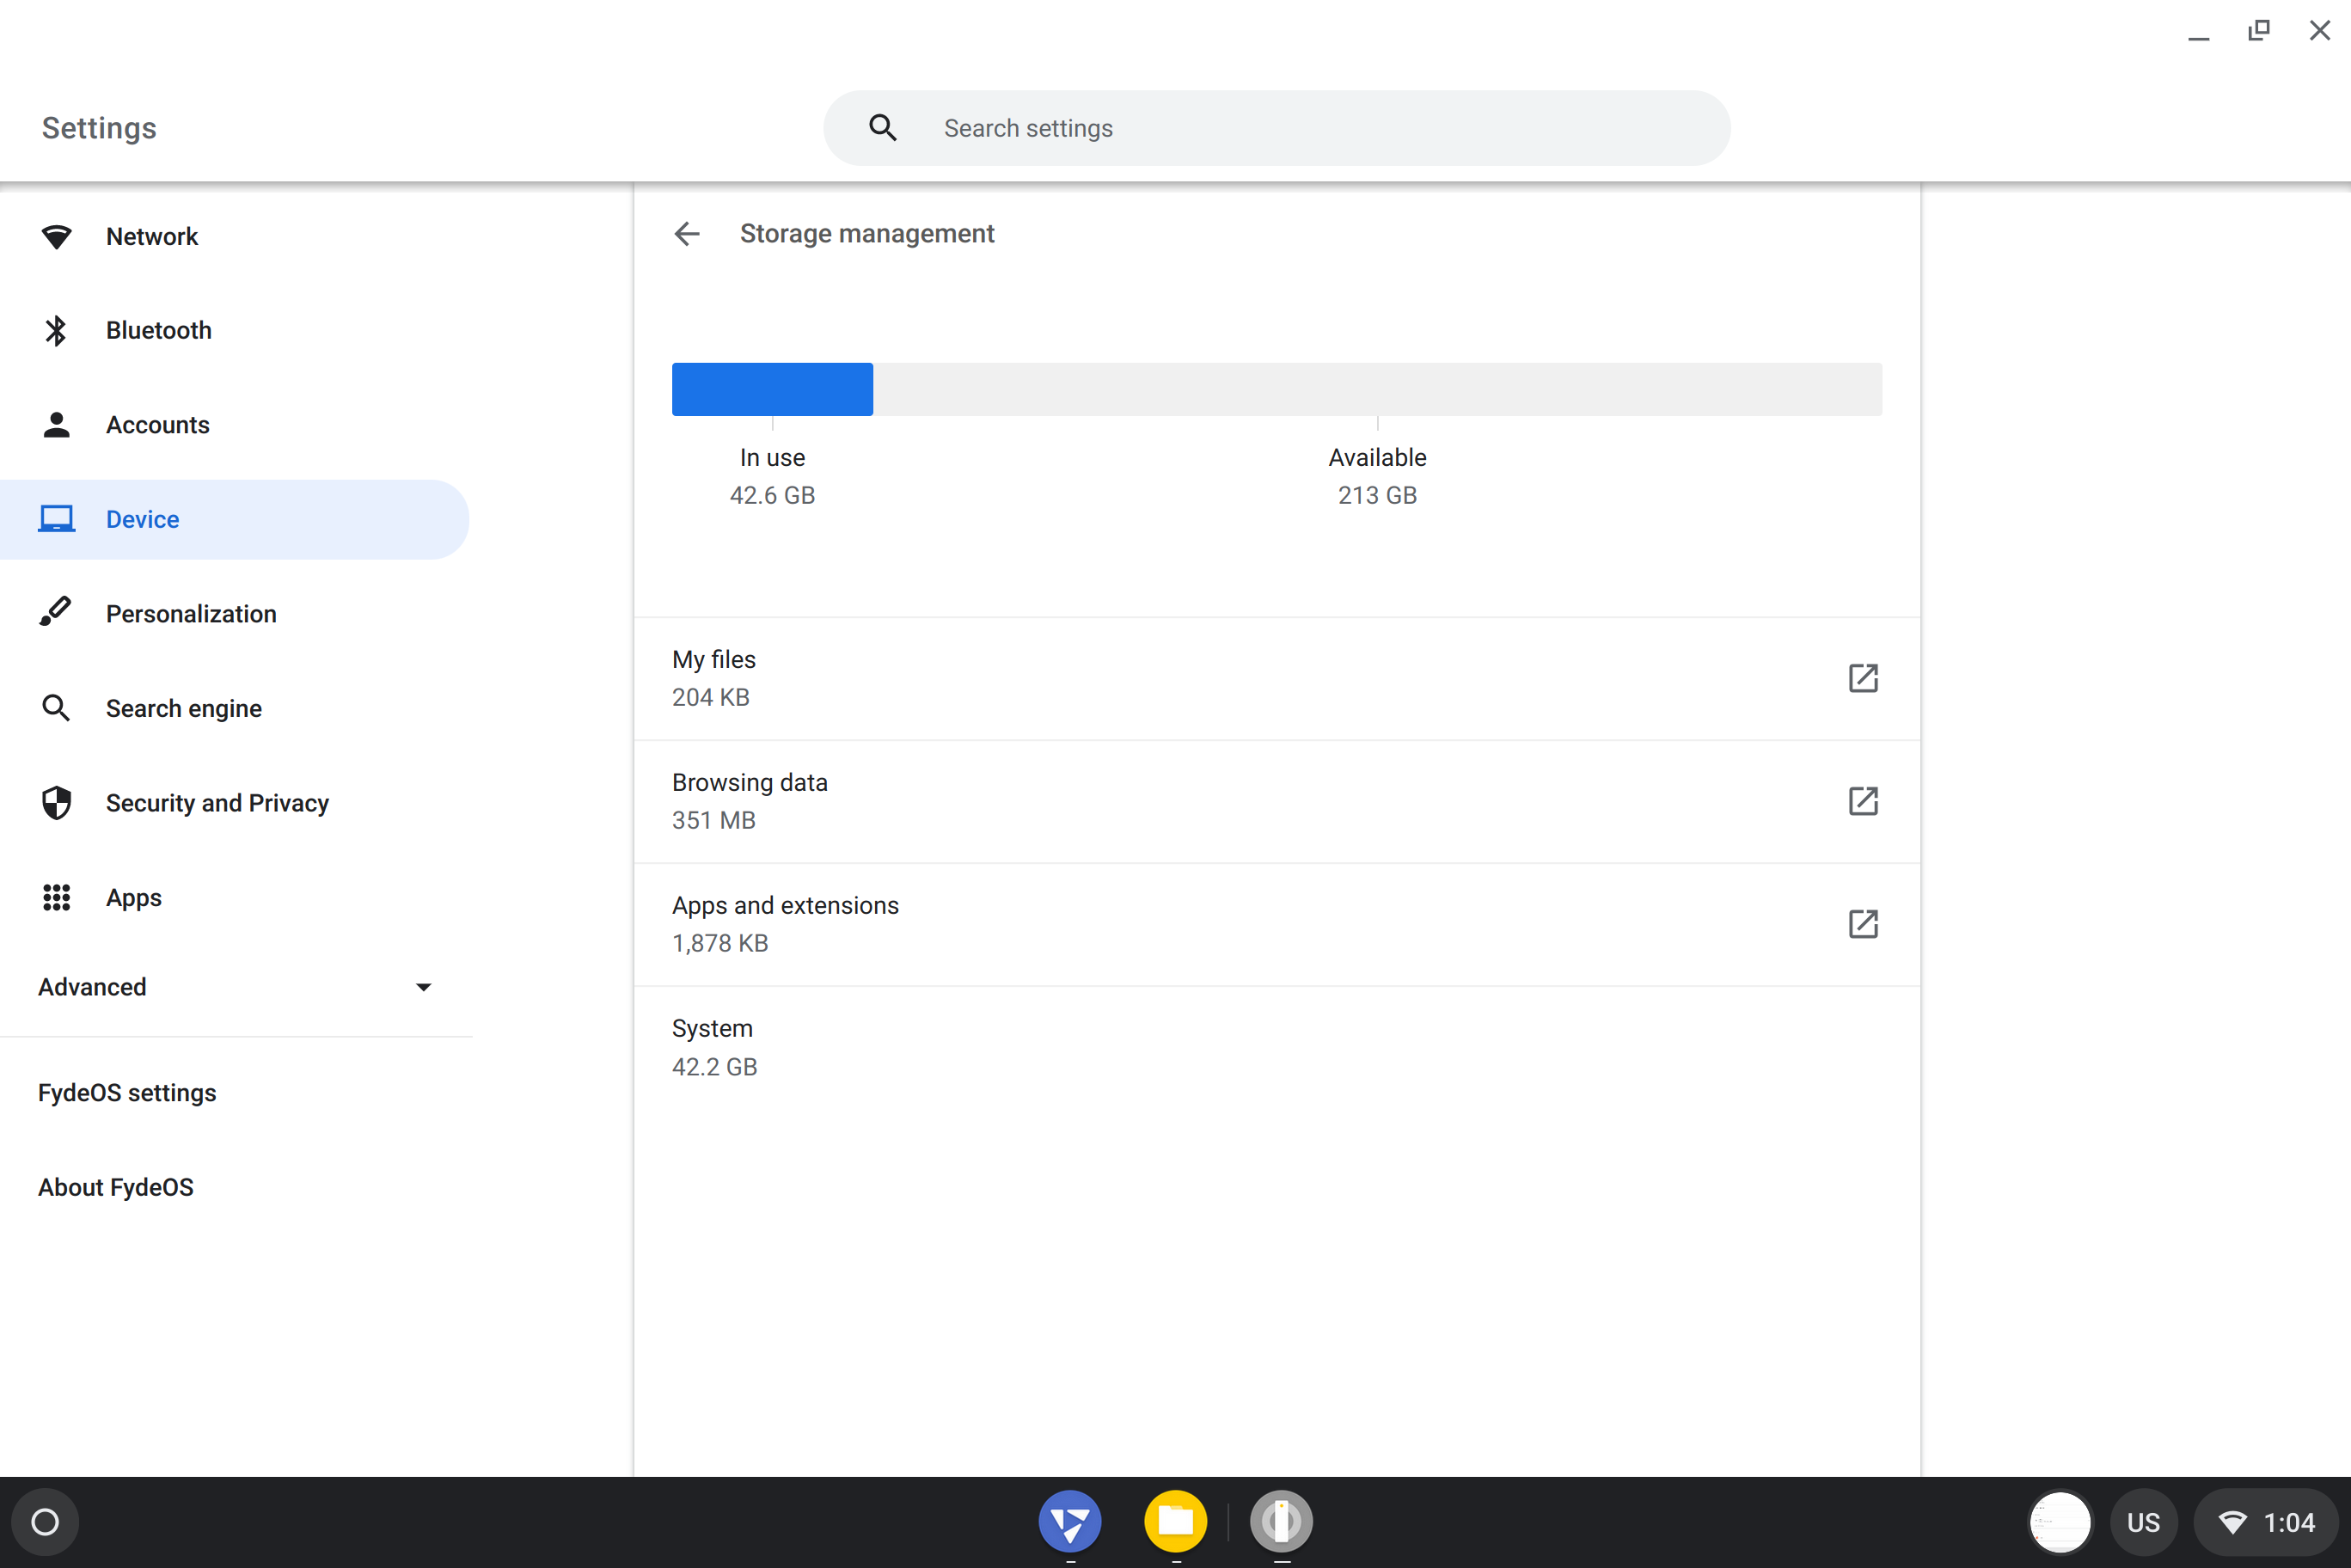Click the Bluetooth icon in sidebar
The image size is (2351, 1568).
coord(56,330)
